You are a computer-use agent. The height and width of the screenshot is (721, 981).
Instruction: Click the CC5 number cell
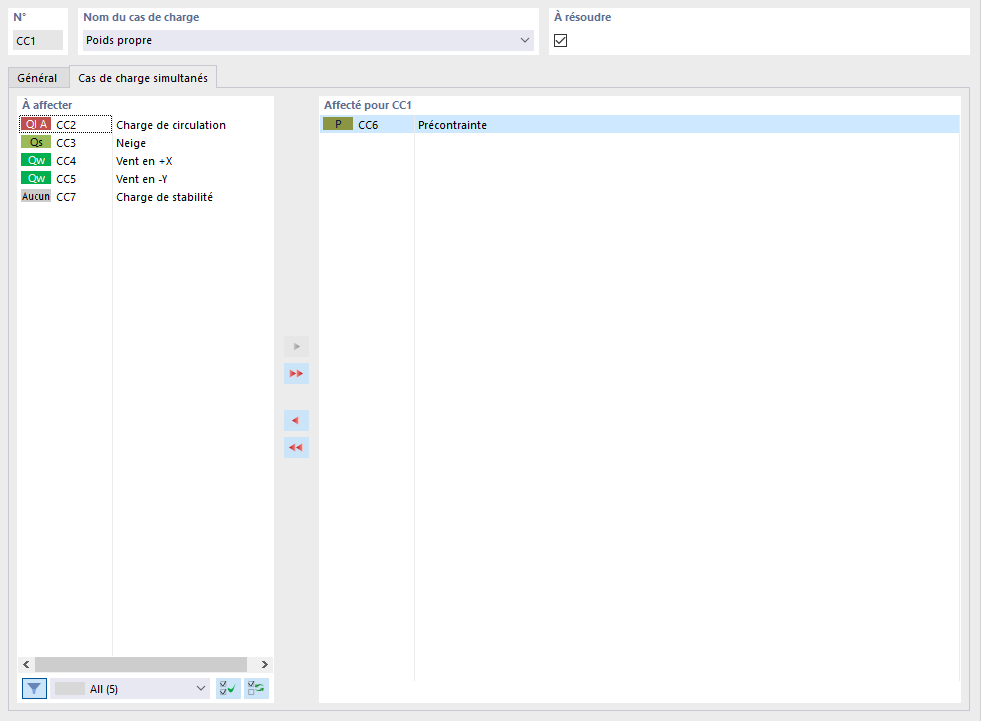66,180
